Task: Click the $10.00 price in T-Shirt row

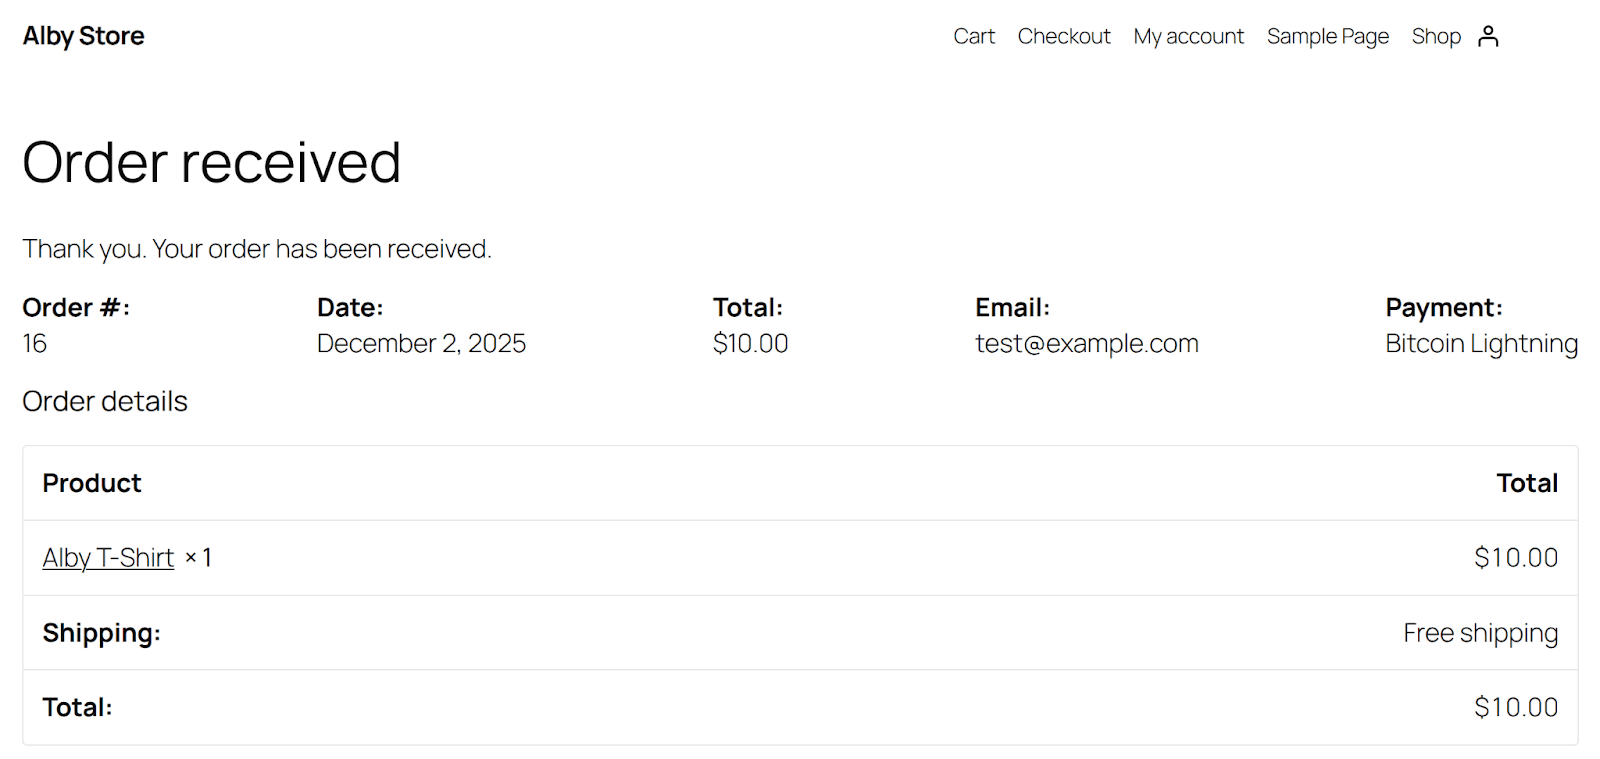Action: pyautogui.click(x=1516, y=557)
